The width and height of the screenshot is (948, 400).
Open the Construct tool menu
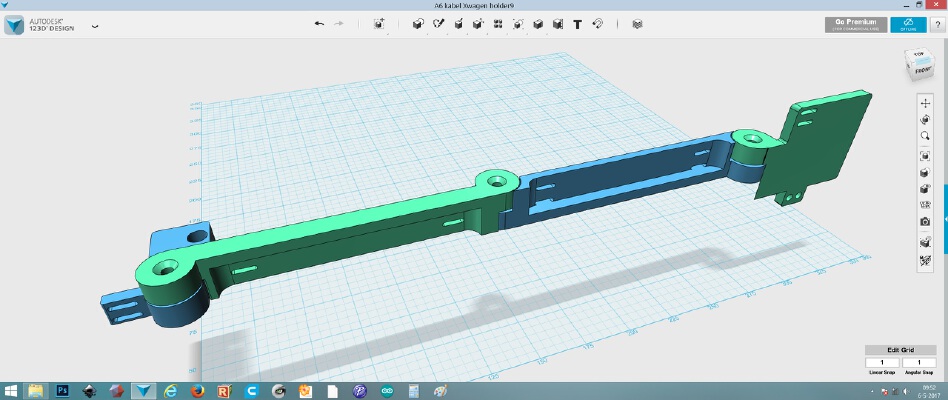coord(458,24)
